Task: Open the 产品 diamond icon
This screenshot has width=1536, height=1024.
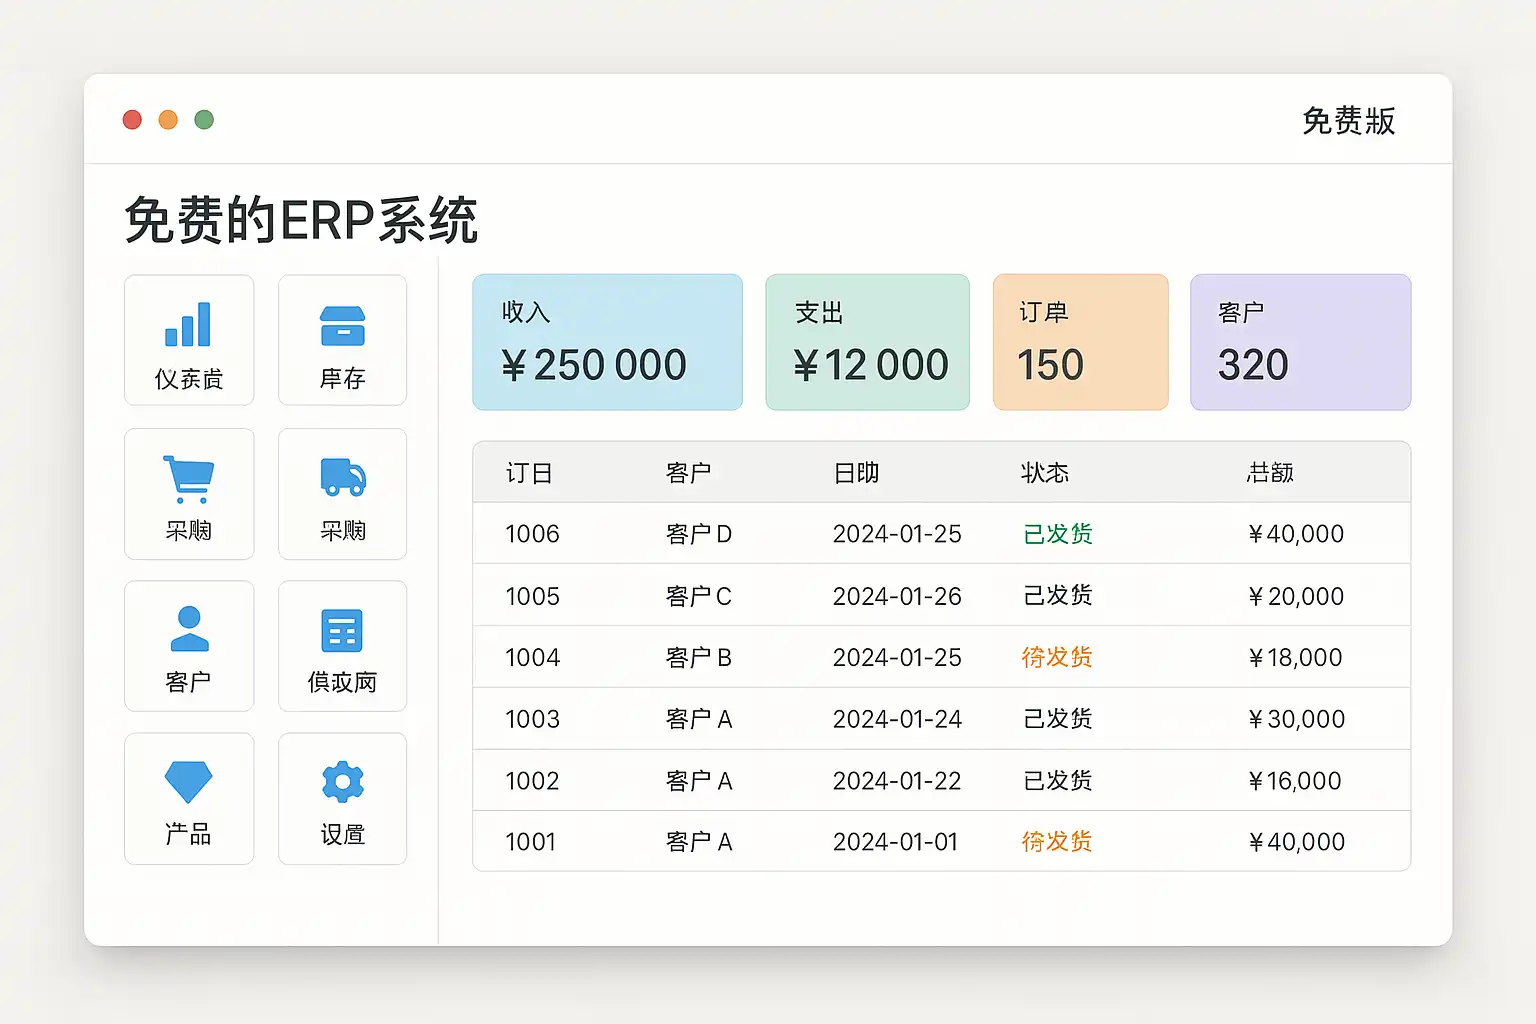Action: click(188, 782)
